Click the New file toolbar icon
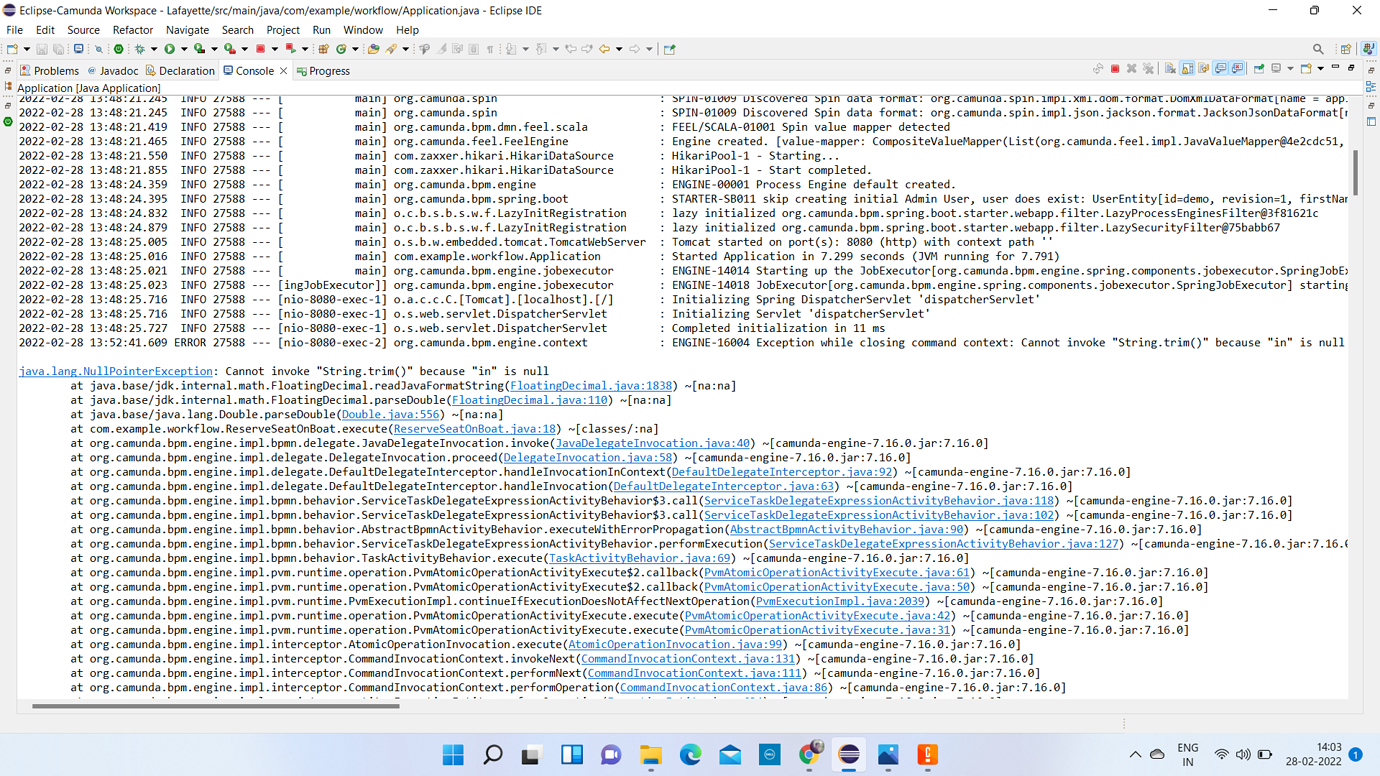1380x776 pixels. [11, 49]
